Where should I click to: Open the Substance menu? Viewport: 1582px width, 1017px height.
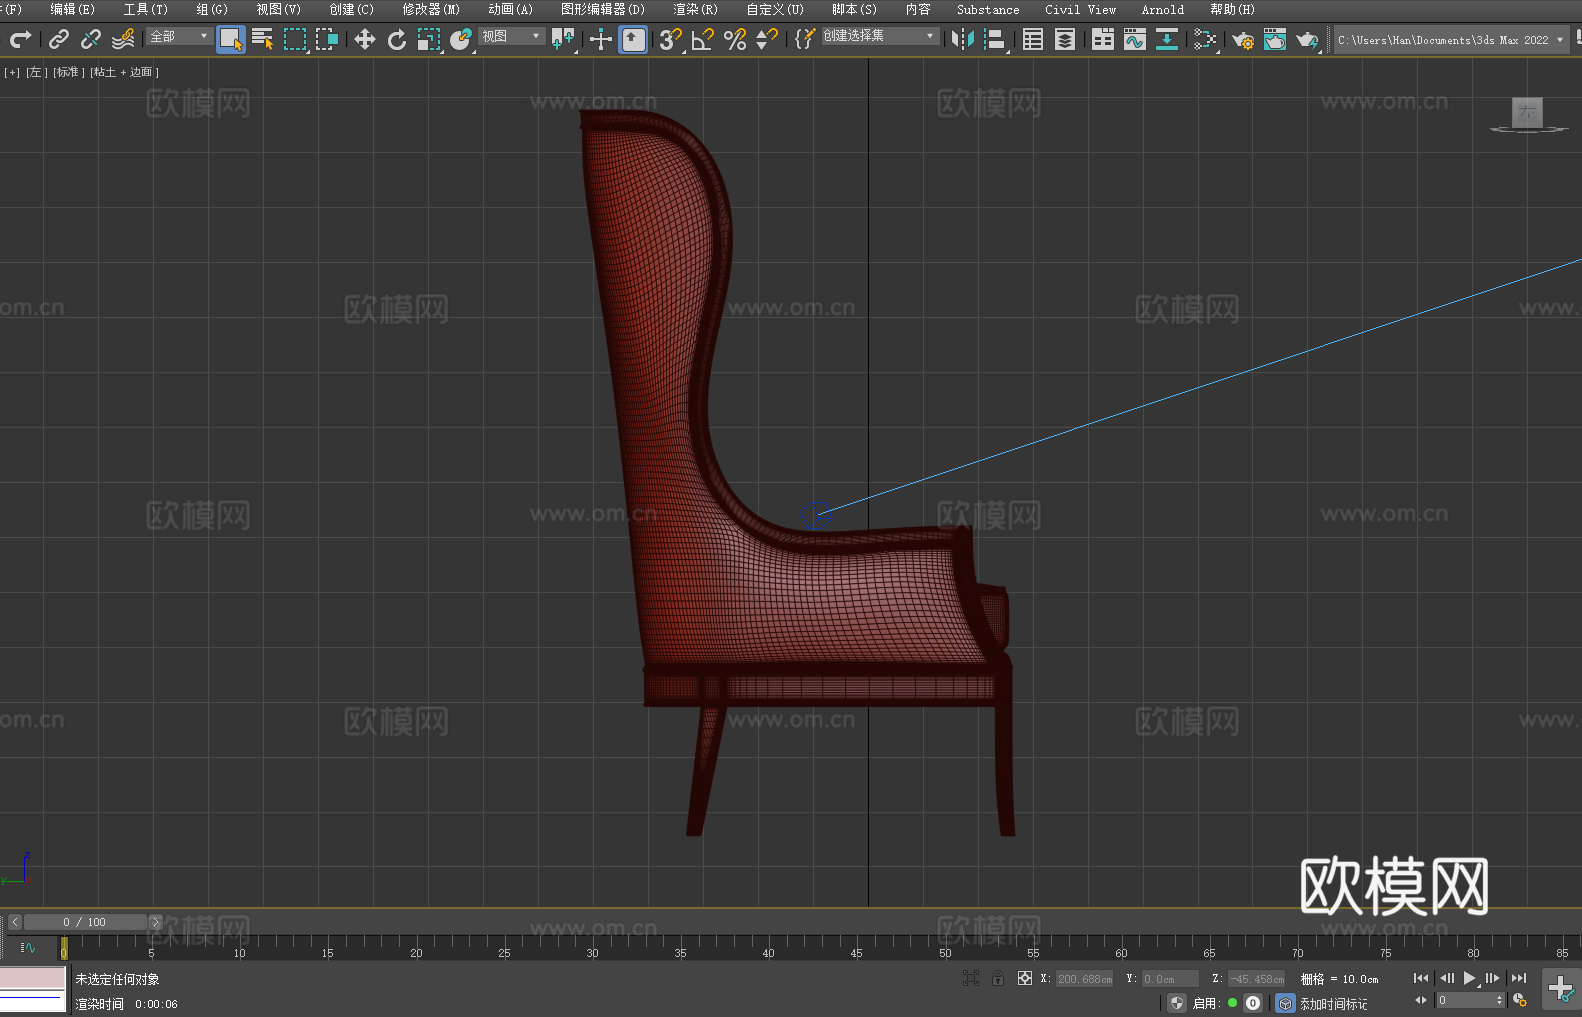click(x=988, y=9)
